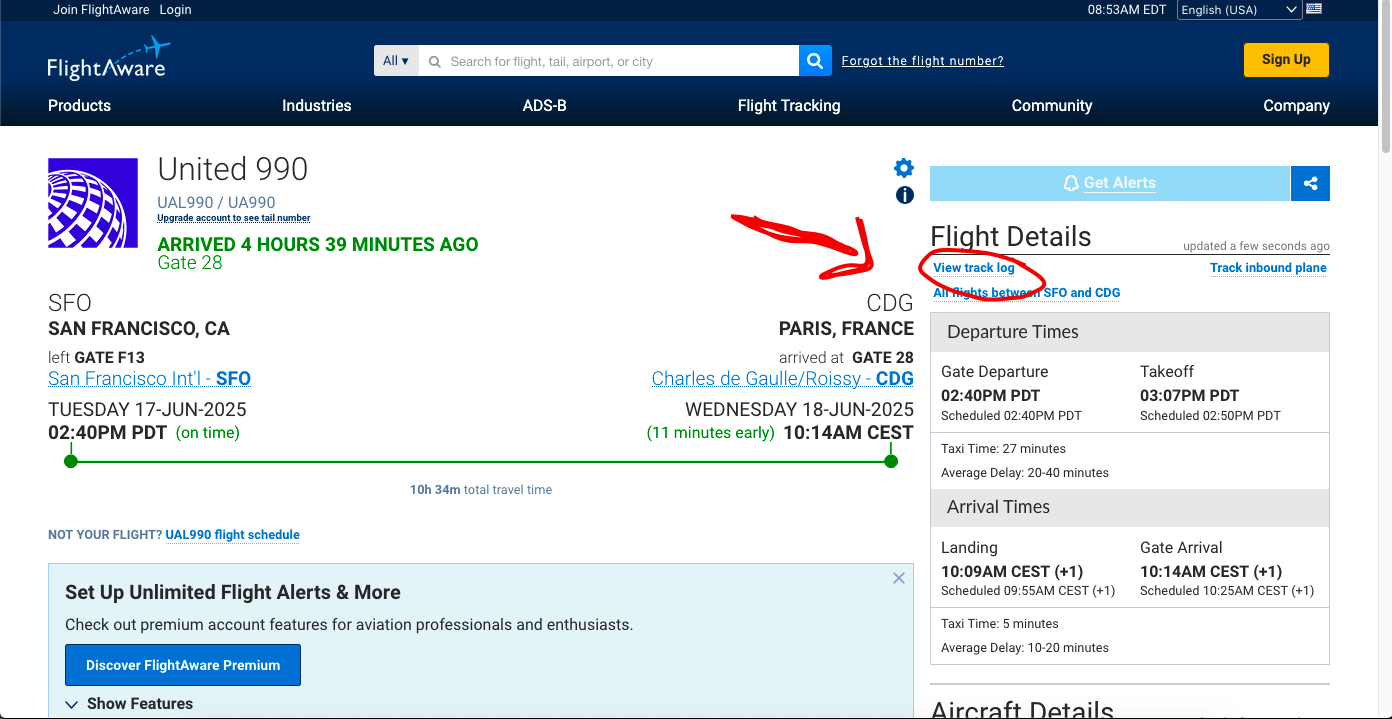The height and width of the screenshot is (719, 1392).
Task: Click Taxi Time: 27 minutes text
Action: (1003, 449)
